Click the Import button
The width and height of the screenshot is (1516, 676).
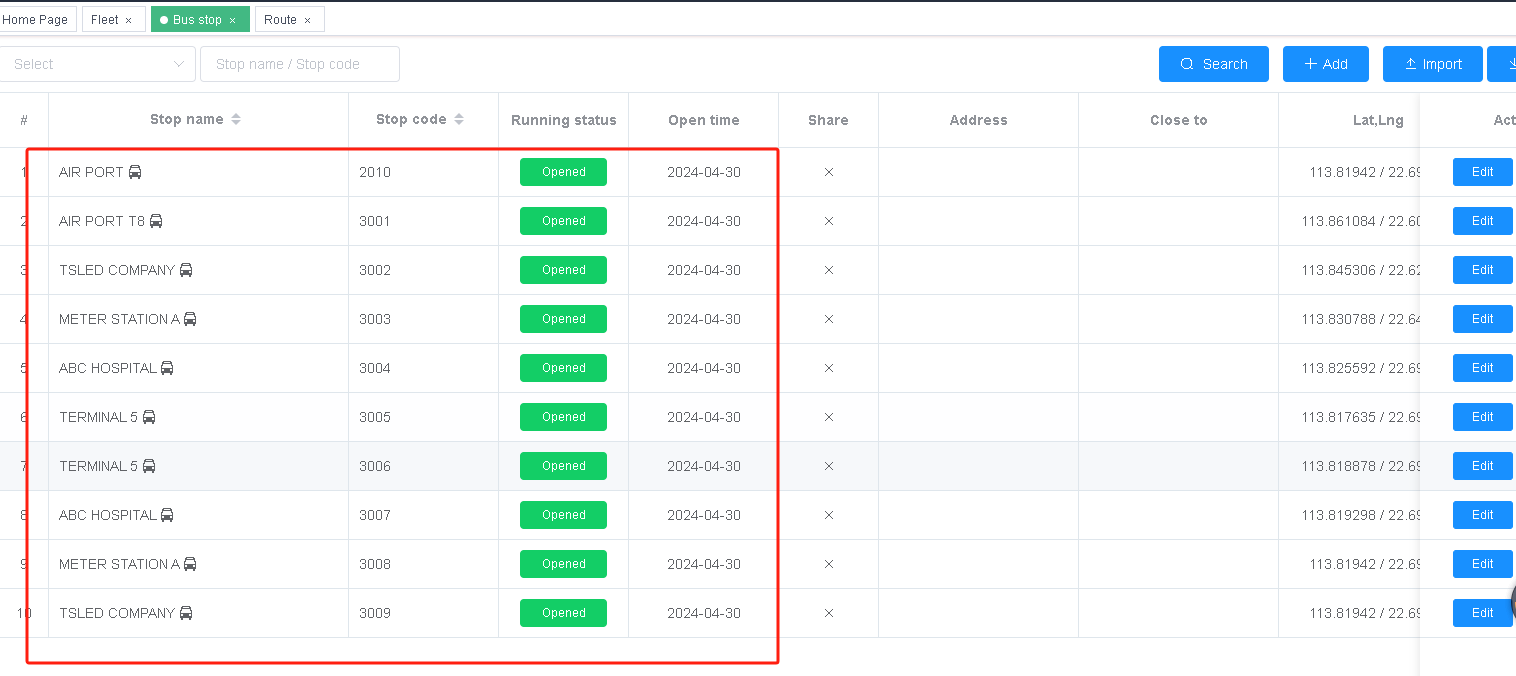[1432, 64]
